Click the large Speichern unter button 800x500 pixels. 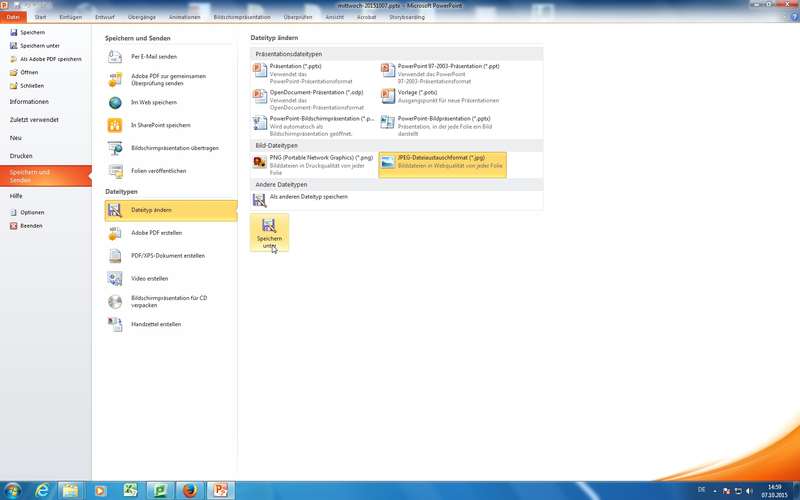[269, 233]
